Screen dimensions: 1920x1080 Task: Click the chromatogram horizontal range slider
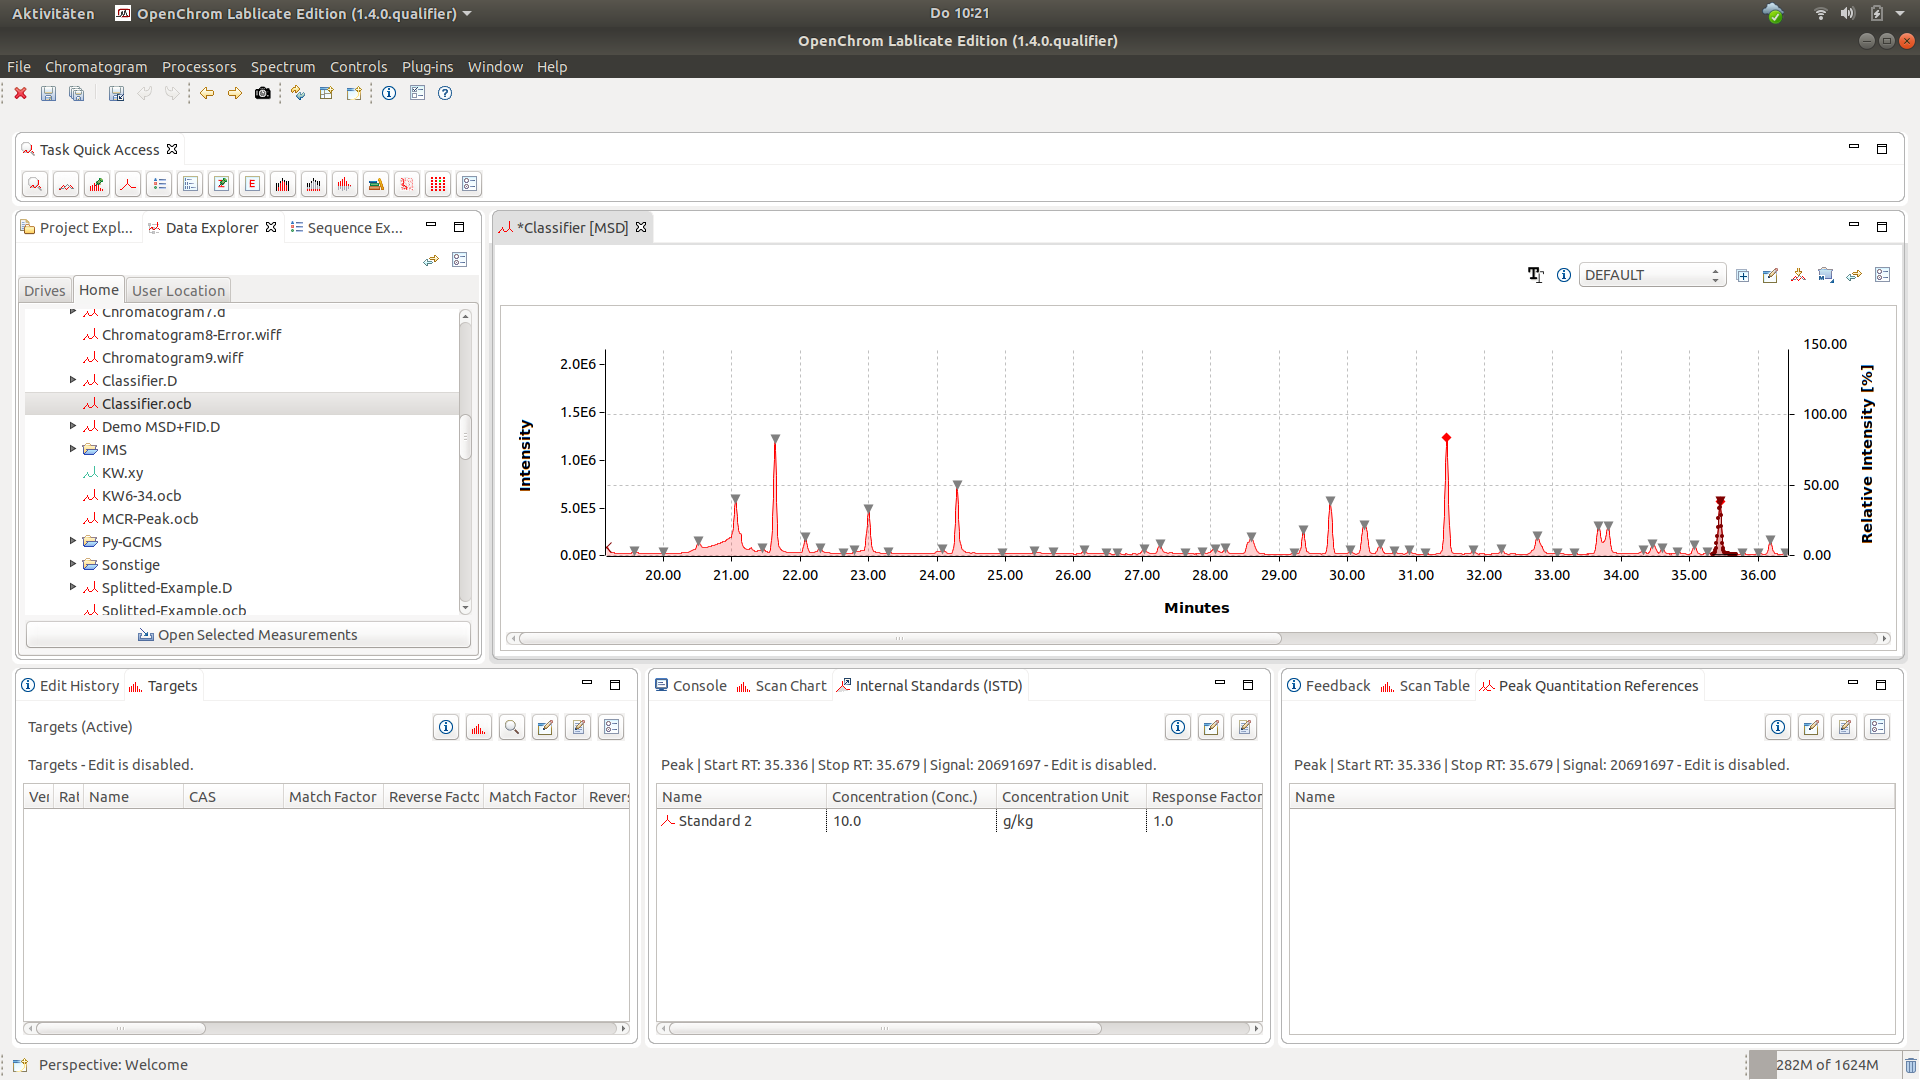tap(900, 638)
